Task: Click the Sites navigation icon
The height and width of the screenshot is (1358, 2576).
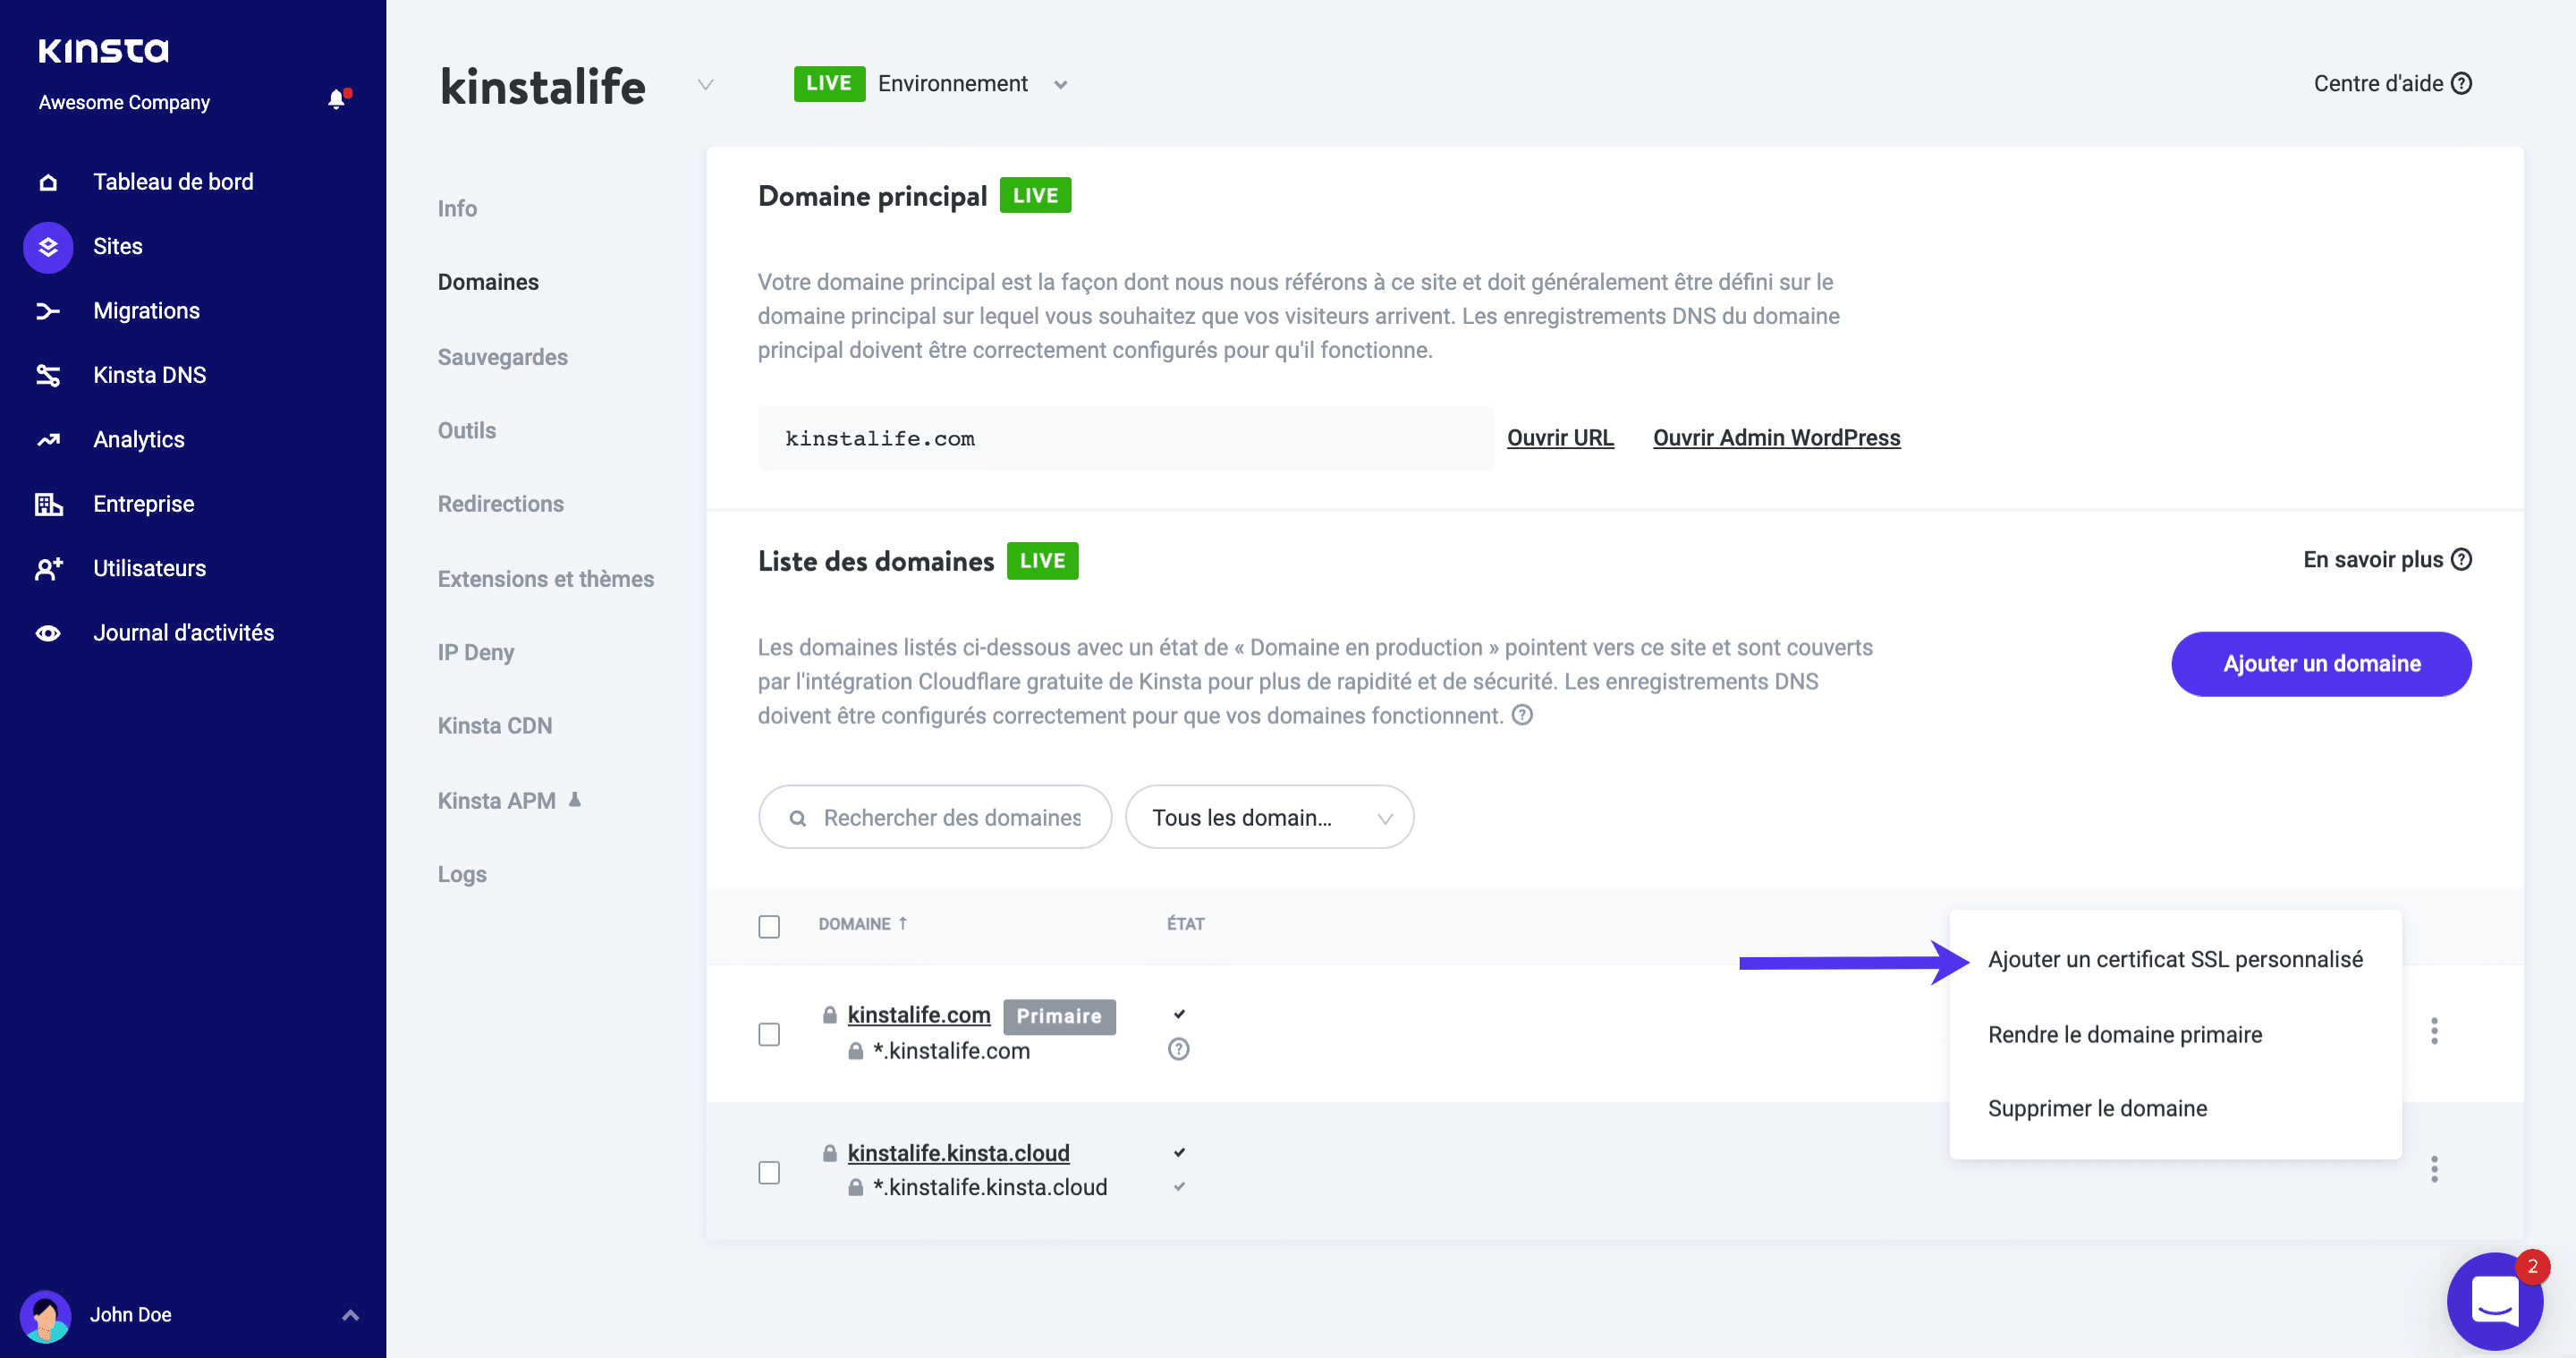Action: click(47, 245)
